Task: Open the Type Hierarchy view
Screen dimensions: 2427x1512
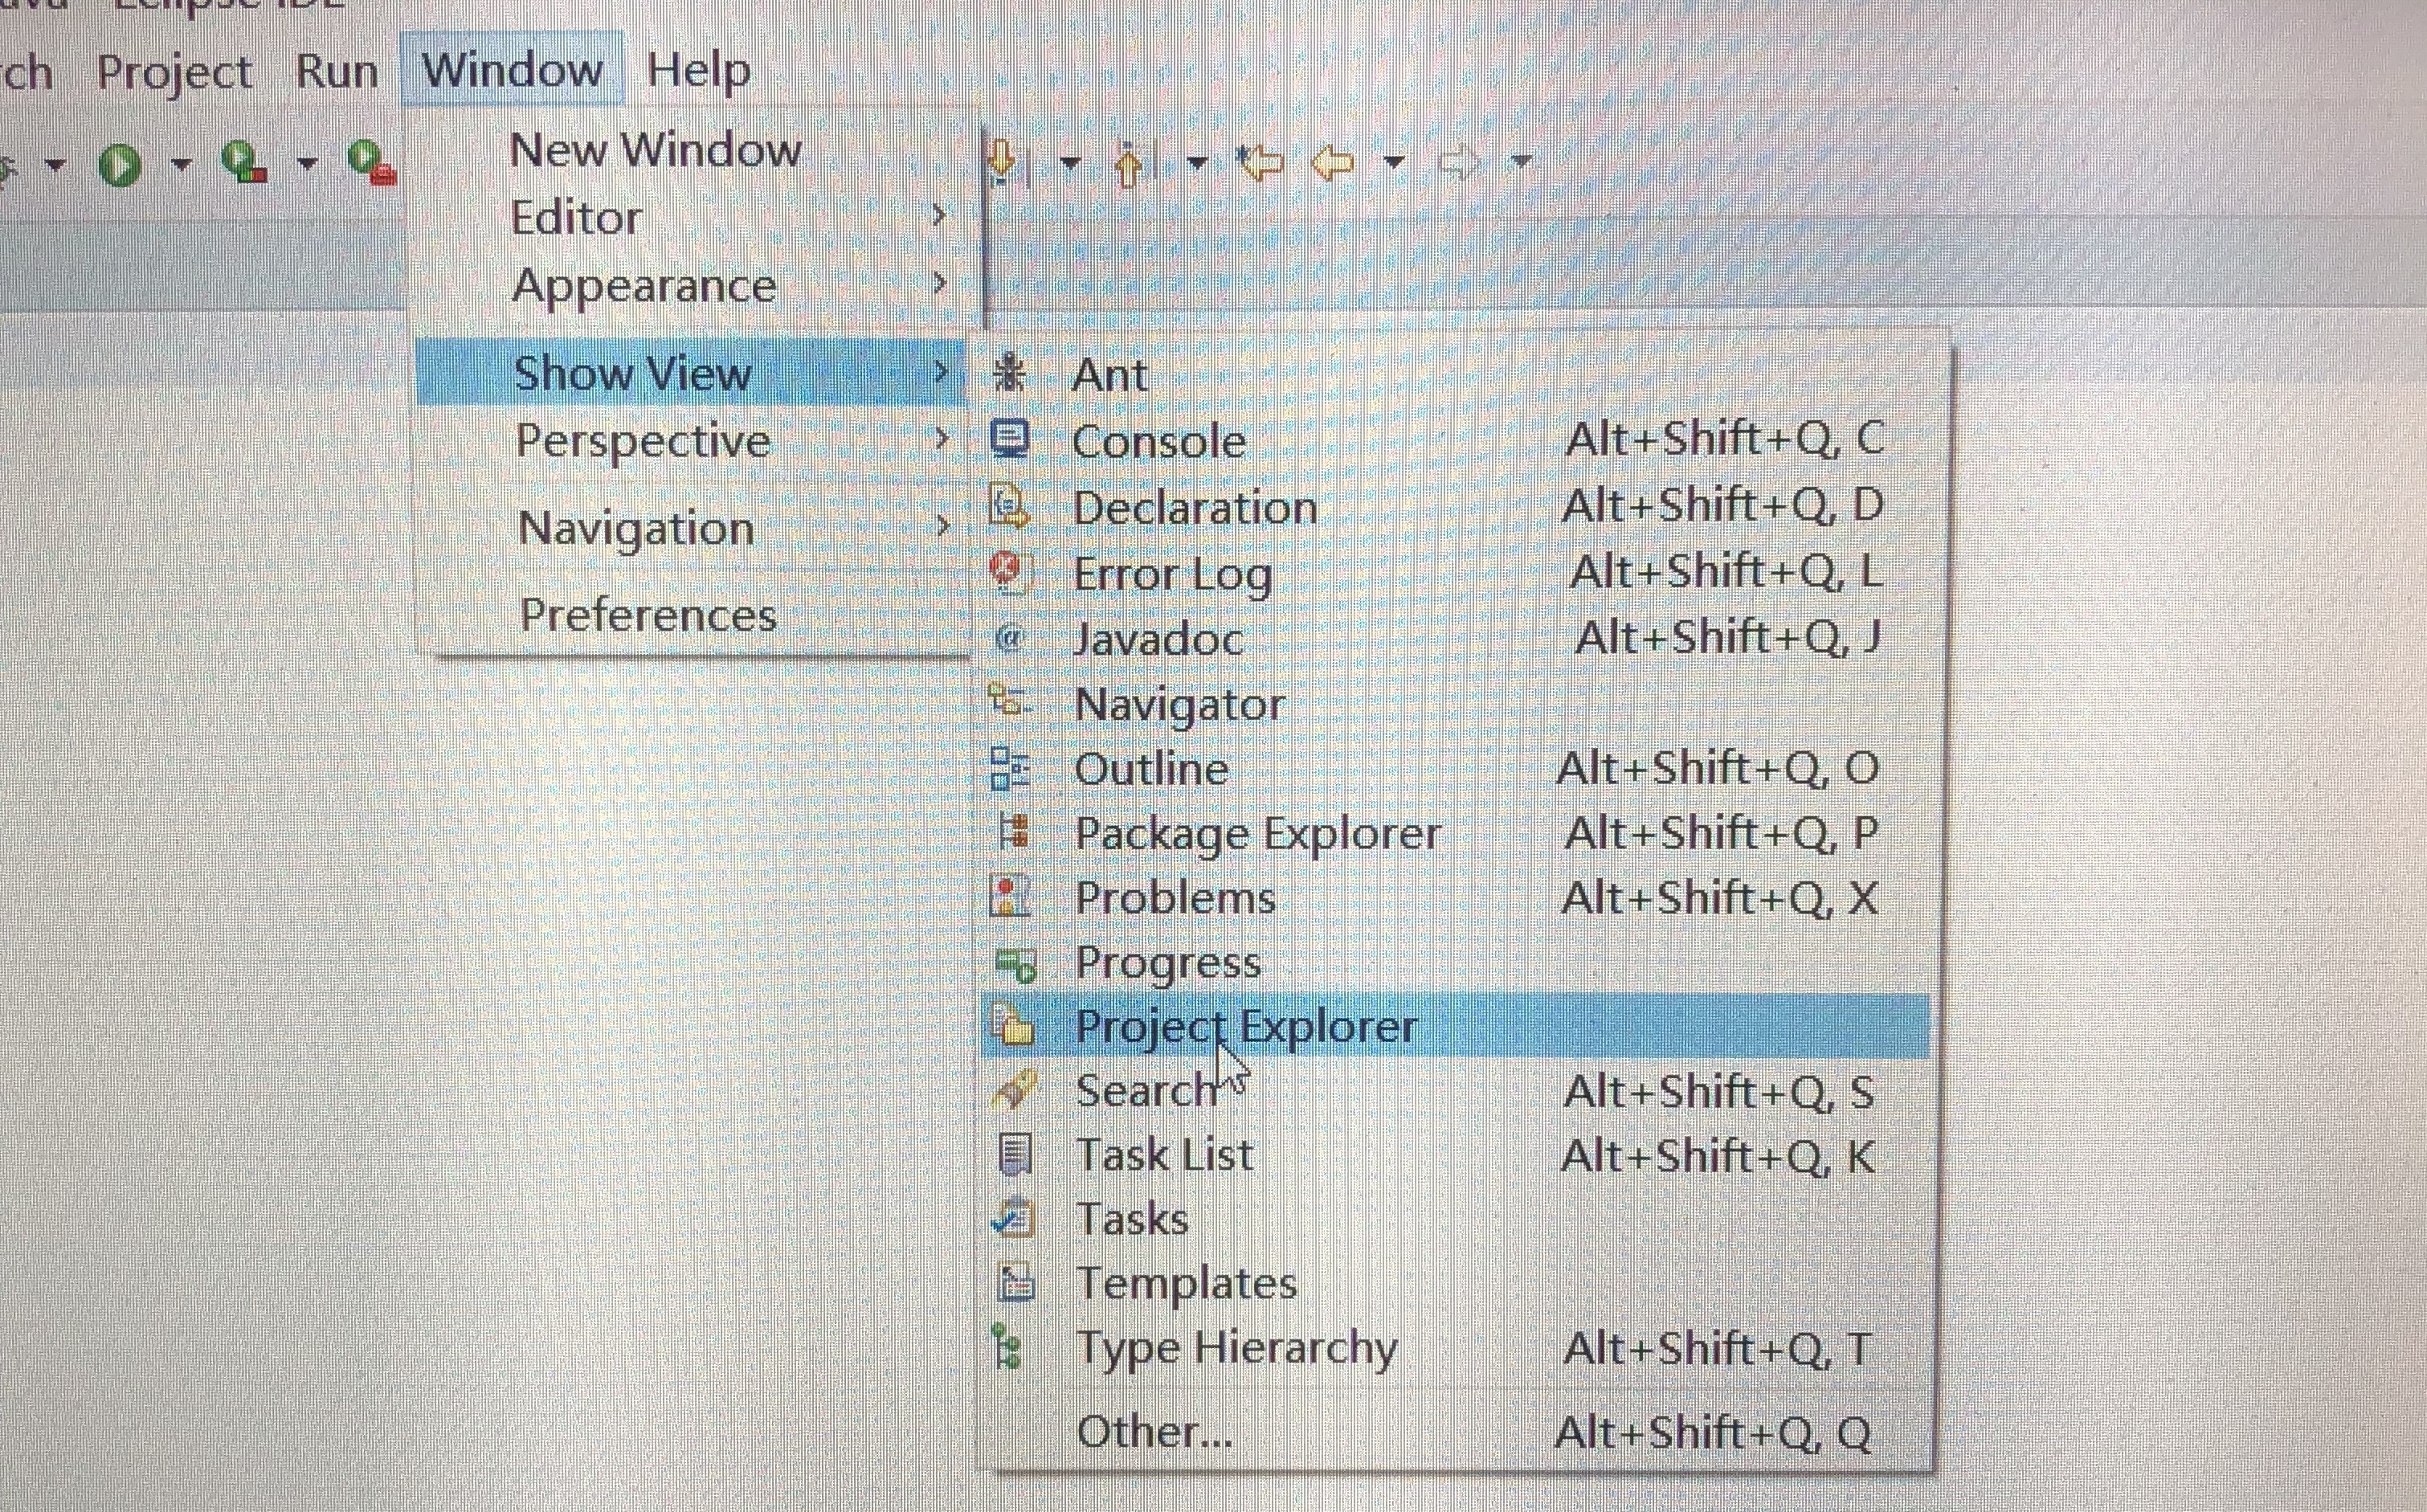Action: [x=1236, y=1348]
